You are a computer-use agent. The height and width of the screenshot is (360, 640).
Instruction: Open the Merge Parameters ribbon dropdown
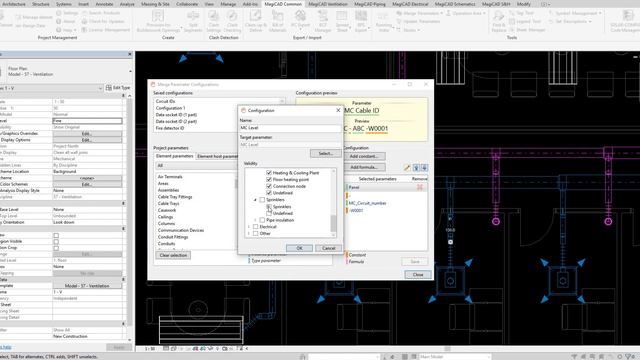point(420,13)
